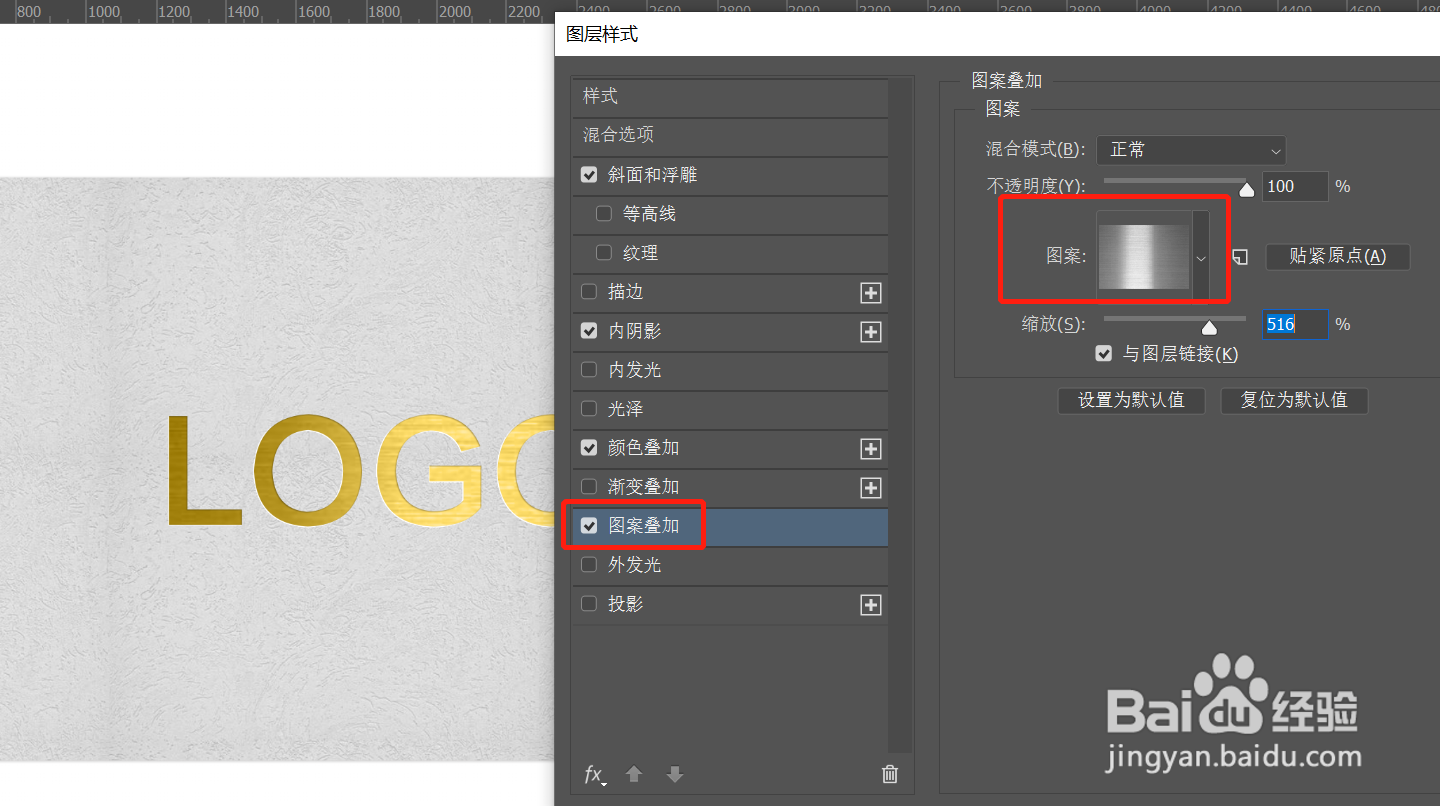Click the 图层样式 dialog title bar
This screenshot has width=1440, height=806.
[997, 35]
